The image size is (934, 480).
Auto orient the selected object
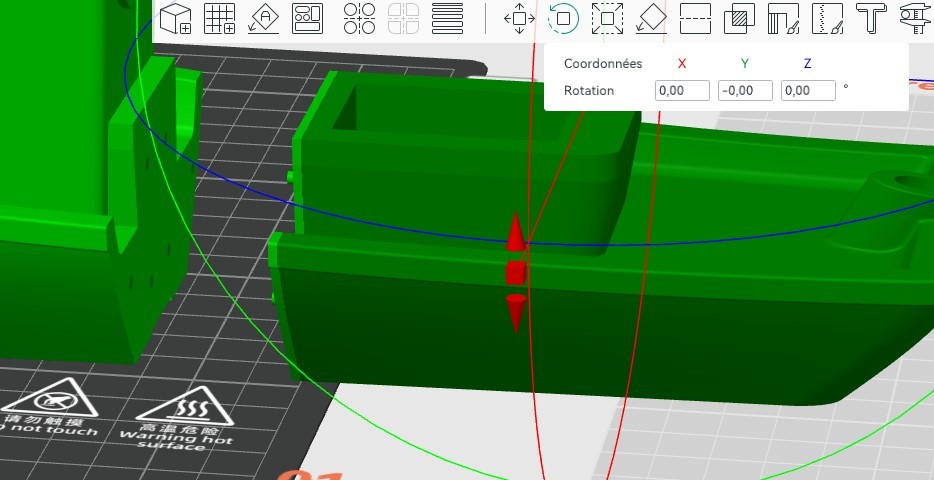[263, 18]
